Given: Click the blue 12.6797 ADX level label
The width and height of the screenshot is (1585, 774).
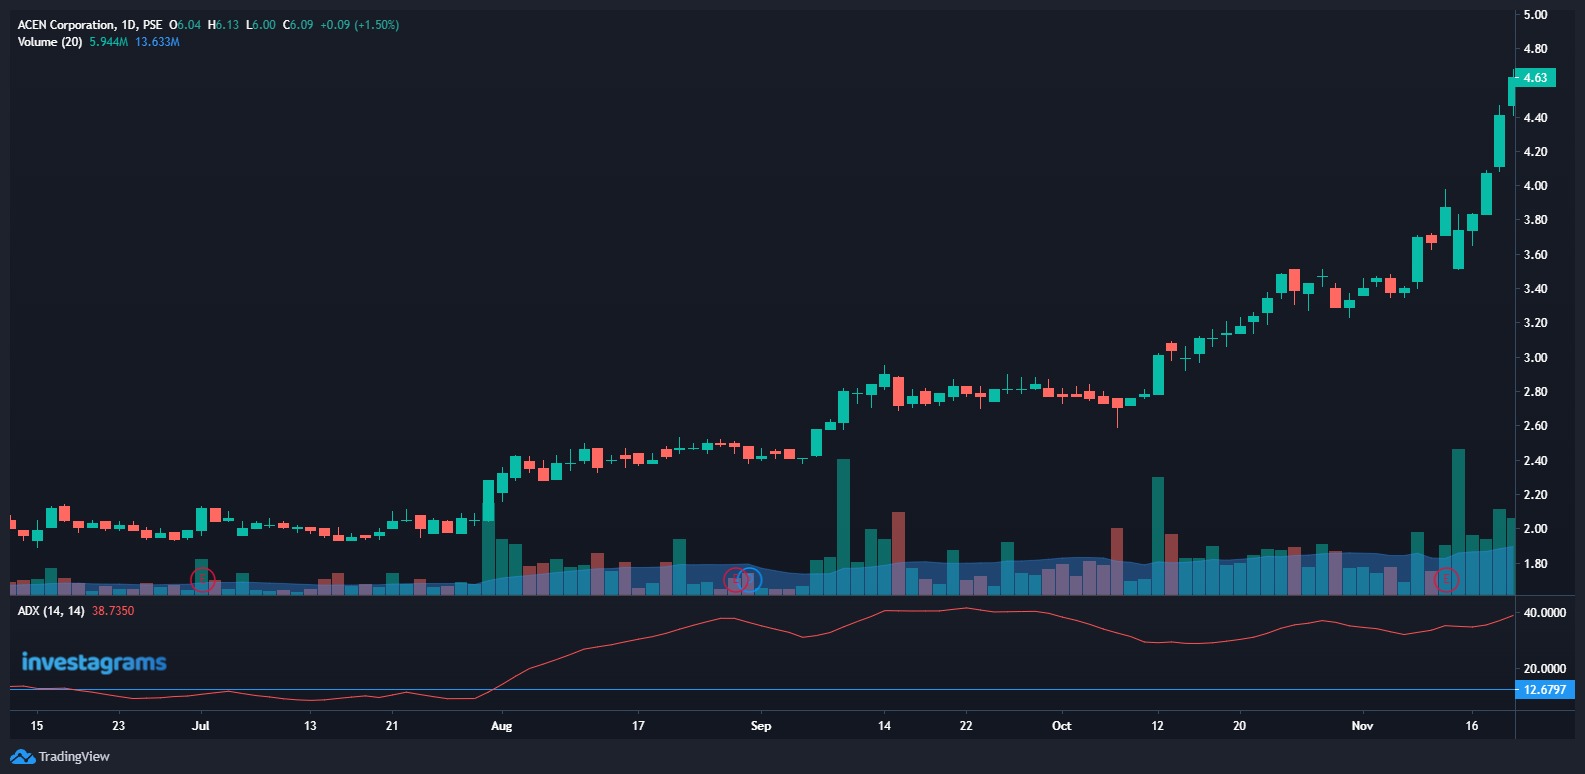Looking at the screenshot, I should (1545, 690).
